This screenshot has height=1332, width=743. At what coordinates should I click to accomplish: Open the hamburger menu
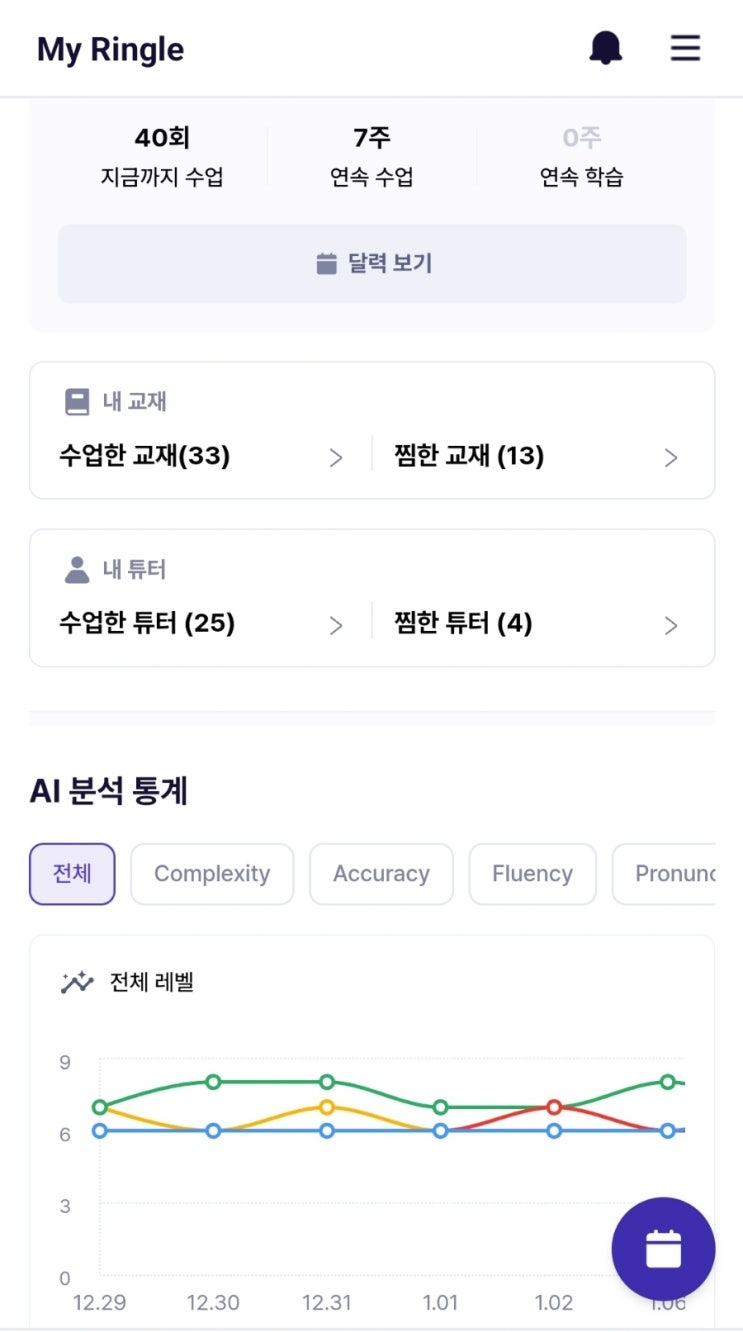[685, 48]
